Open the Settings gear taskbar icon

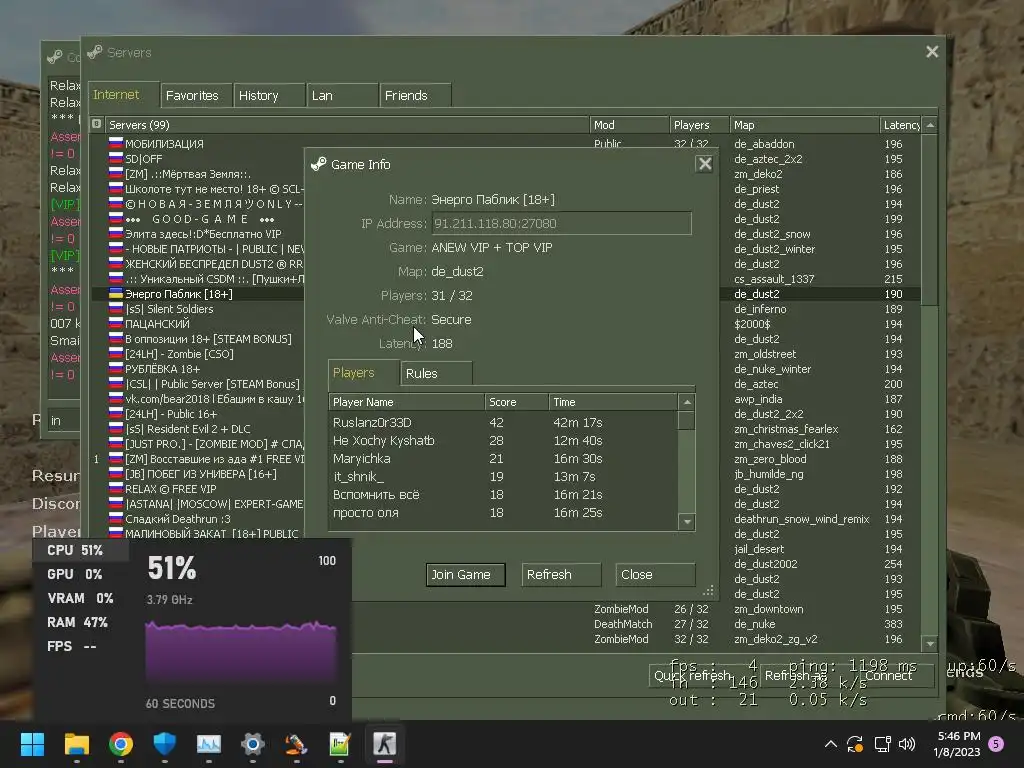click(253, 744)
